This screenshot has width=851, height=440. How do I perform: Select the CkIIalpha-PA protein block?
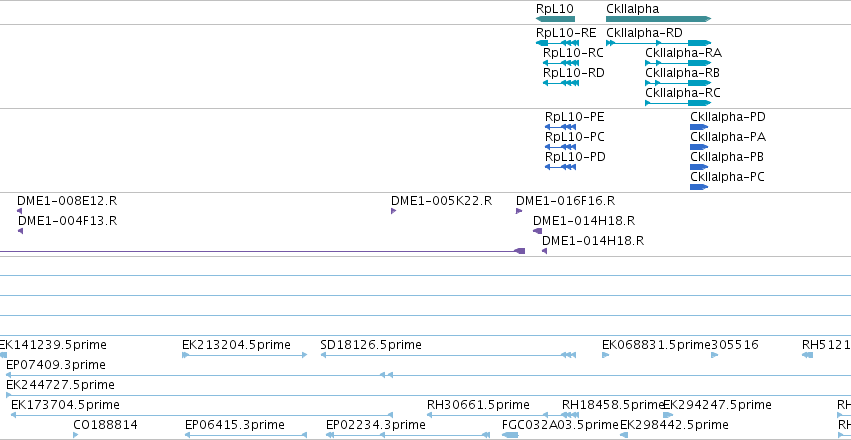699,147
